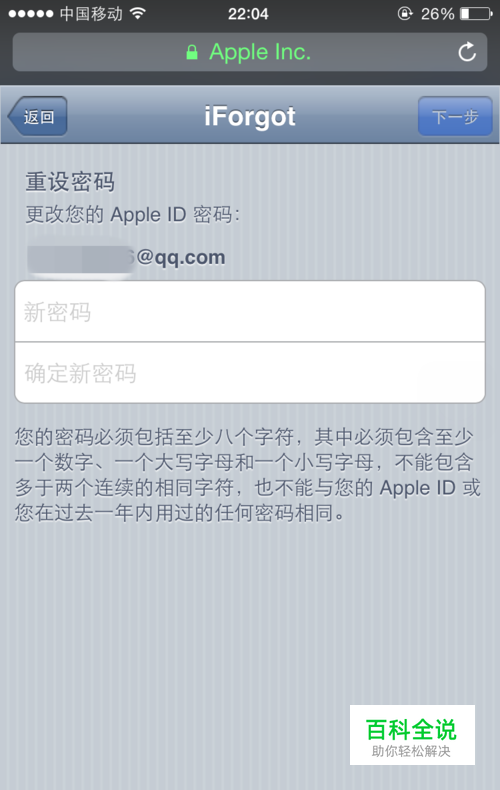This screenshot has width=500, height=790.
Task: Tap the blurred @qq.com email address
Action: [126, 257]
